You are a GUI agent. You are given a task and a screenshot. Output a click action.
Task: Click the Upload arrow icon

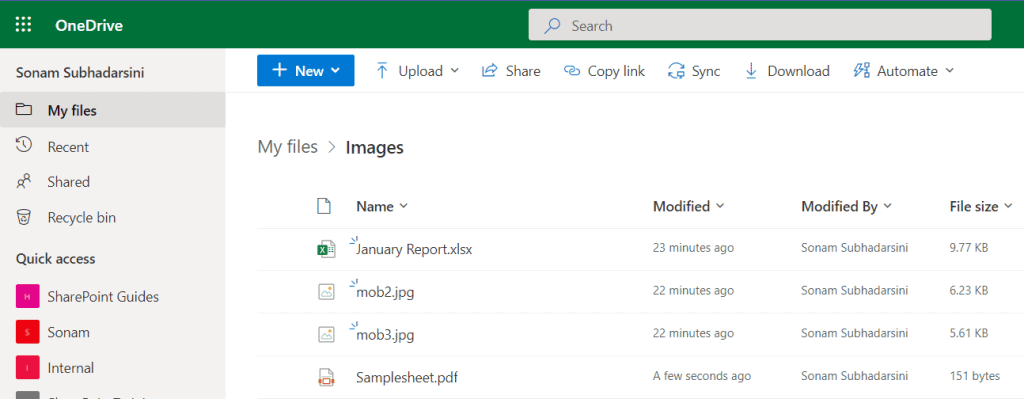tap(382, 71)
